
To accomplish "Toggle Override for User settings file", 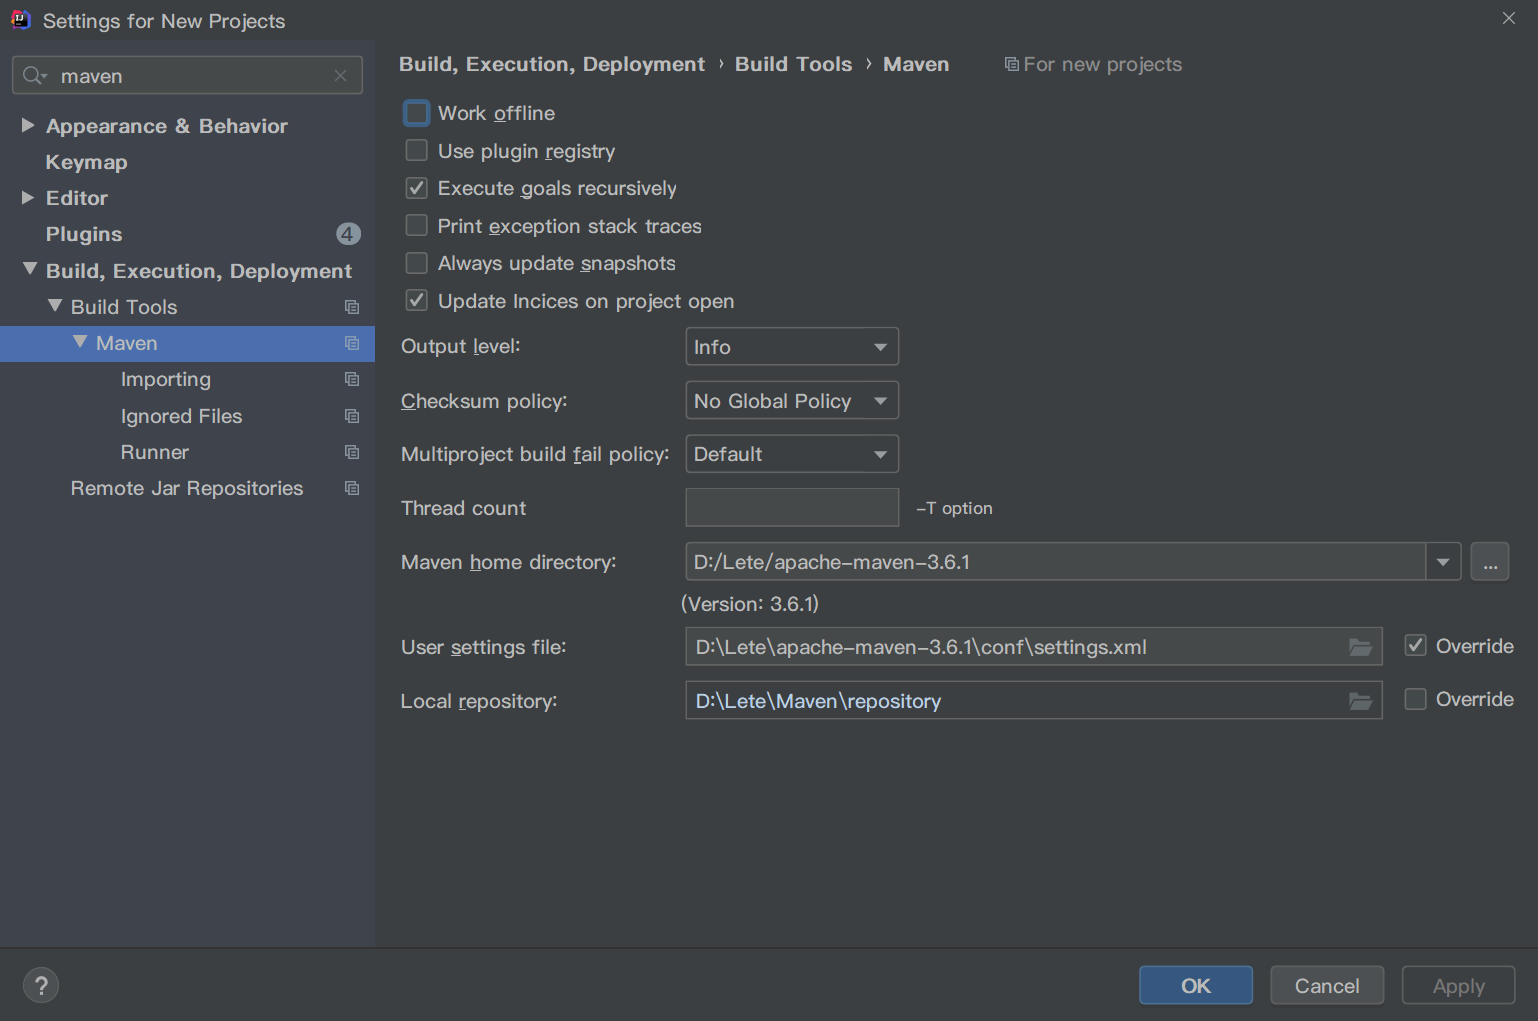I will coord(1415,646).
